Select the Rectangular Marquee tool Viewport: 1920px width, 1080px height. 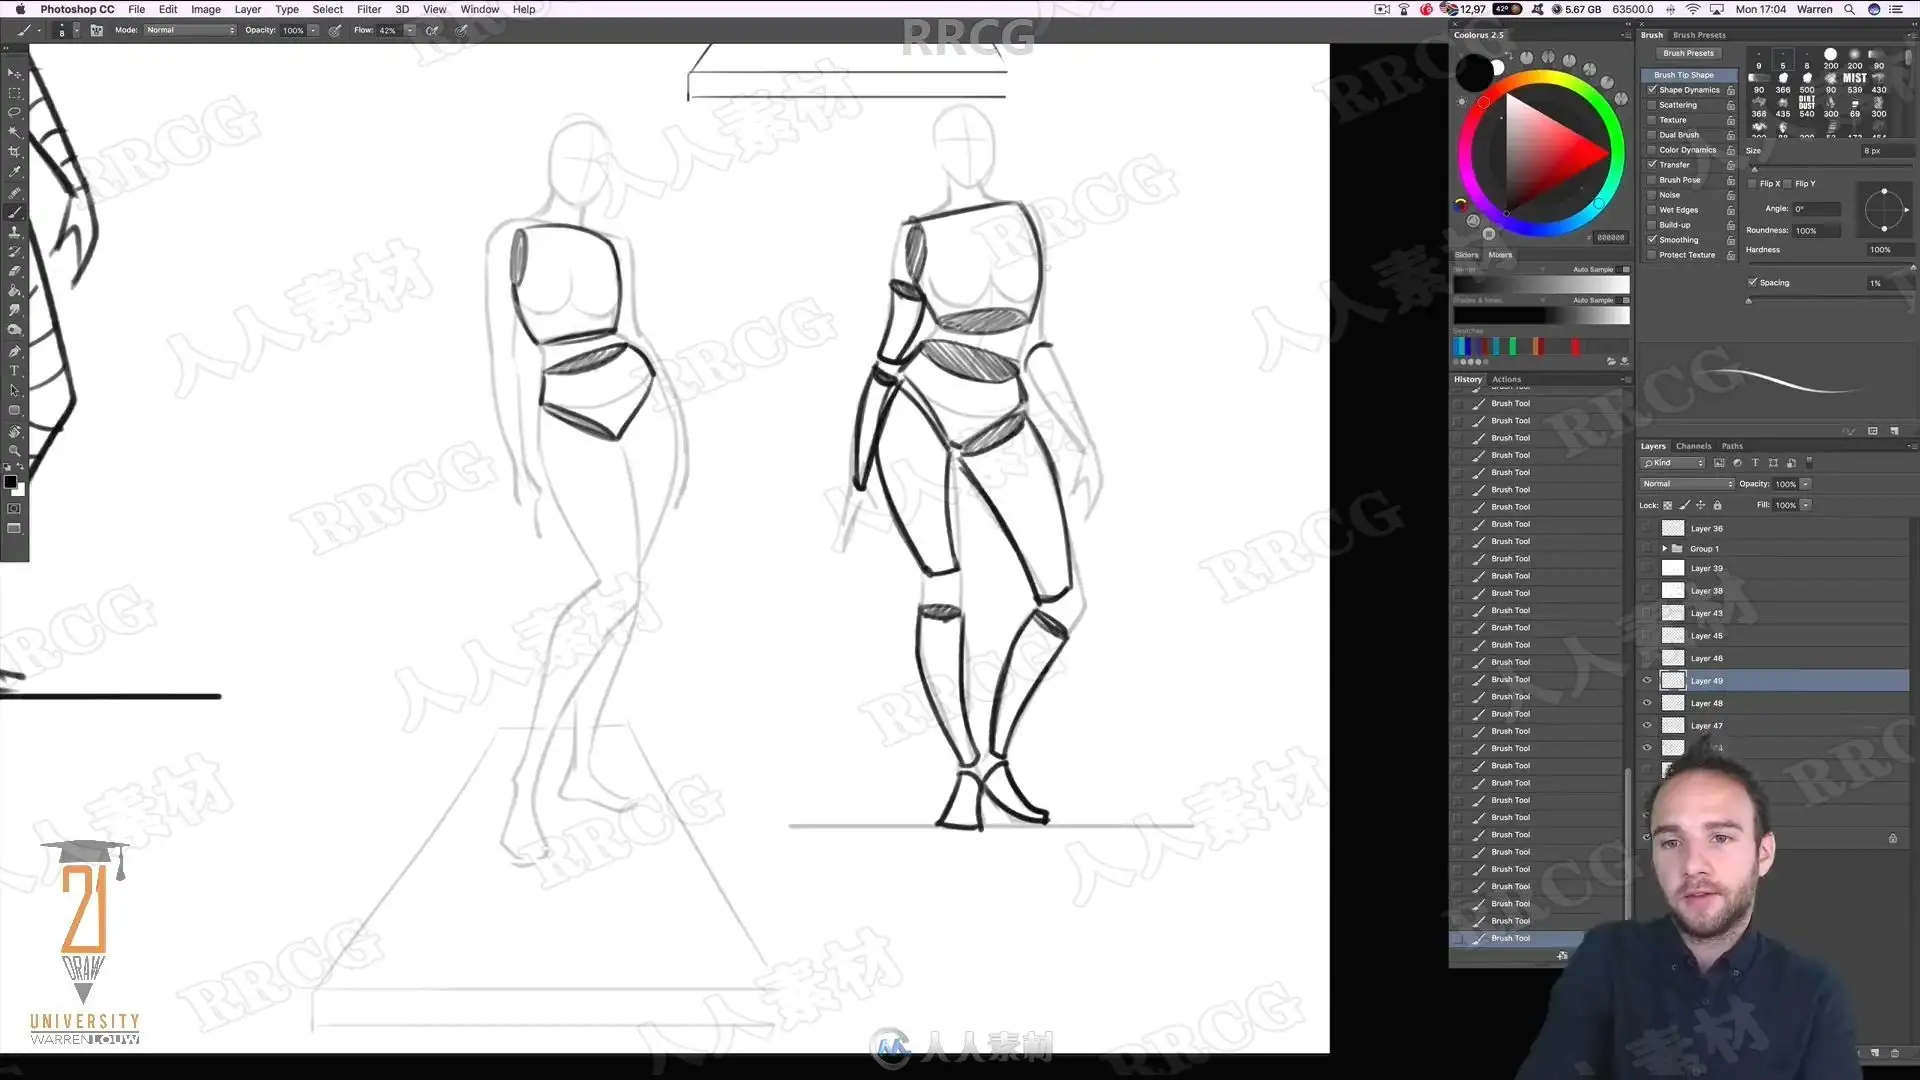click(14, 93)
